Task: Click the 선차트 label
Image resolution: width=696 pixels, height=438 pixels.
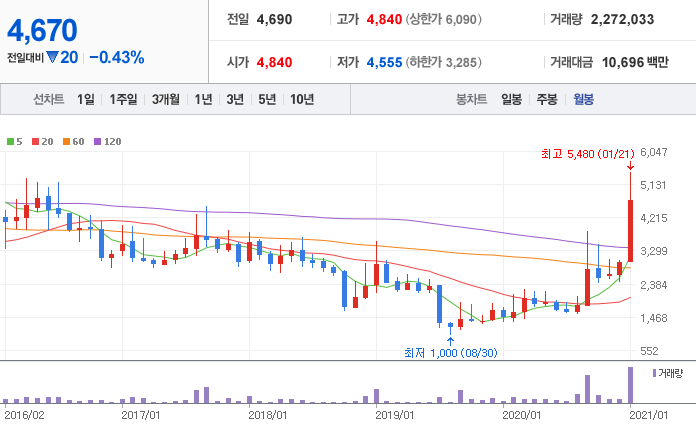Action: (49, 99)
